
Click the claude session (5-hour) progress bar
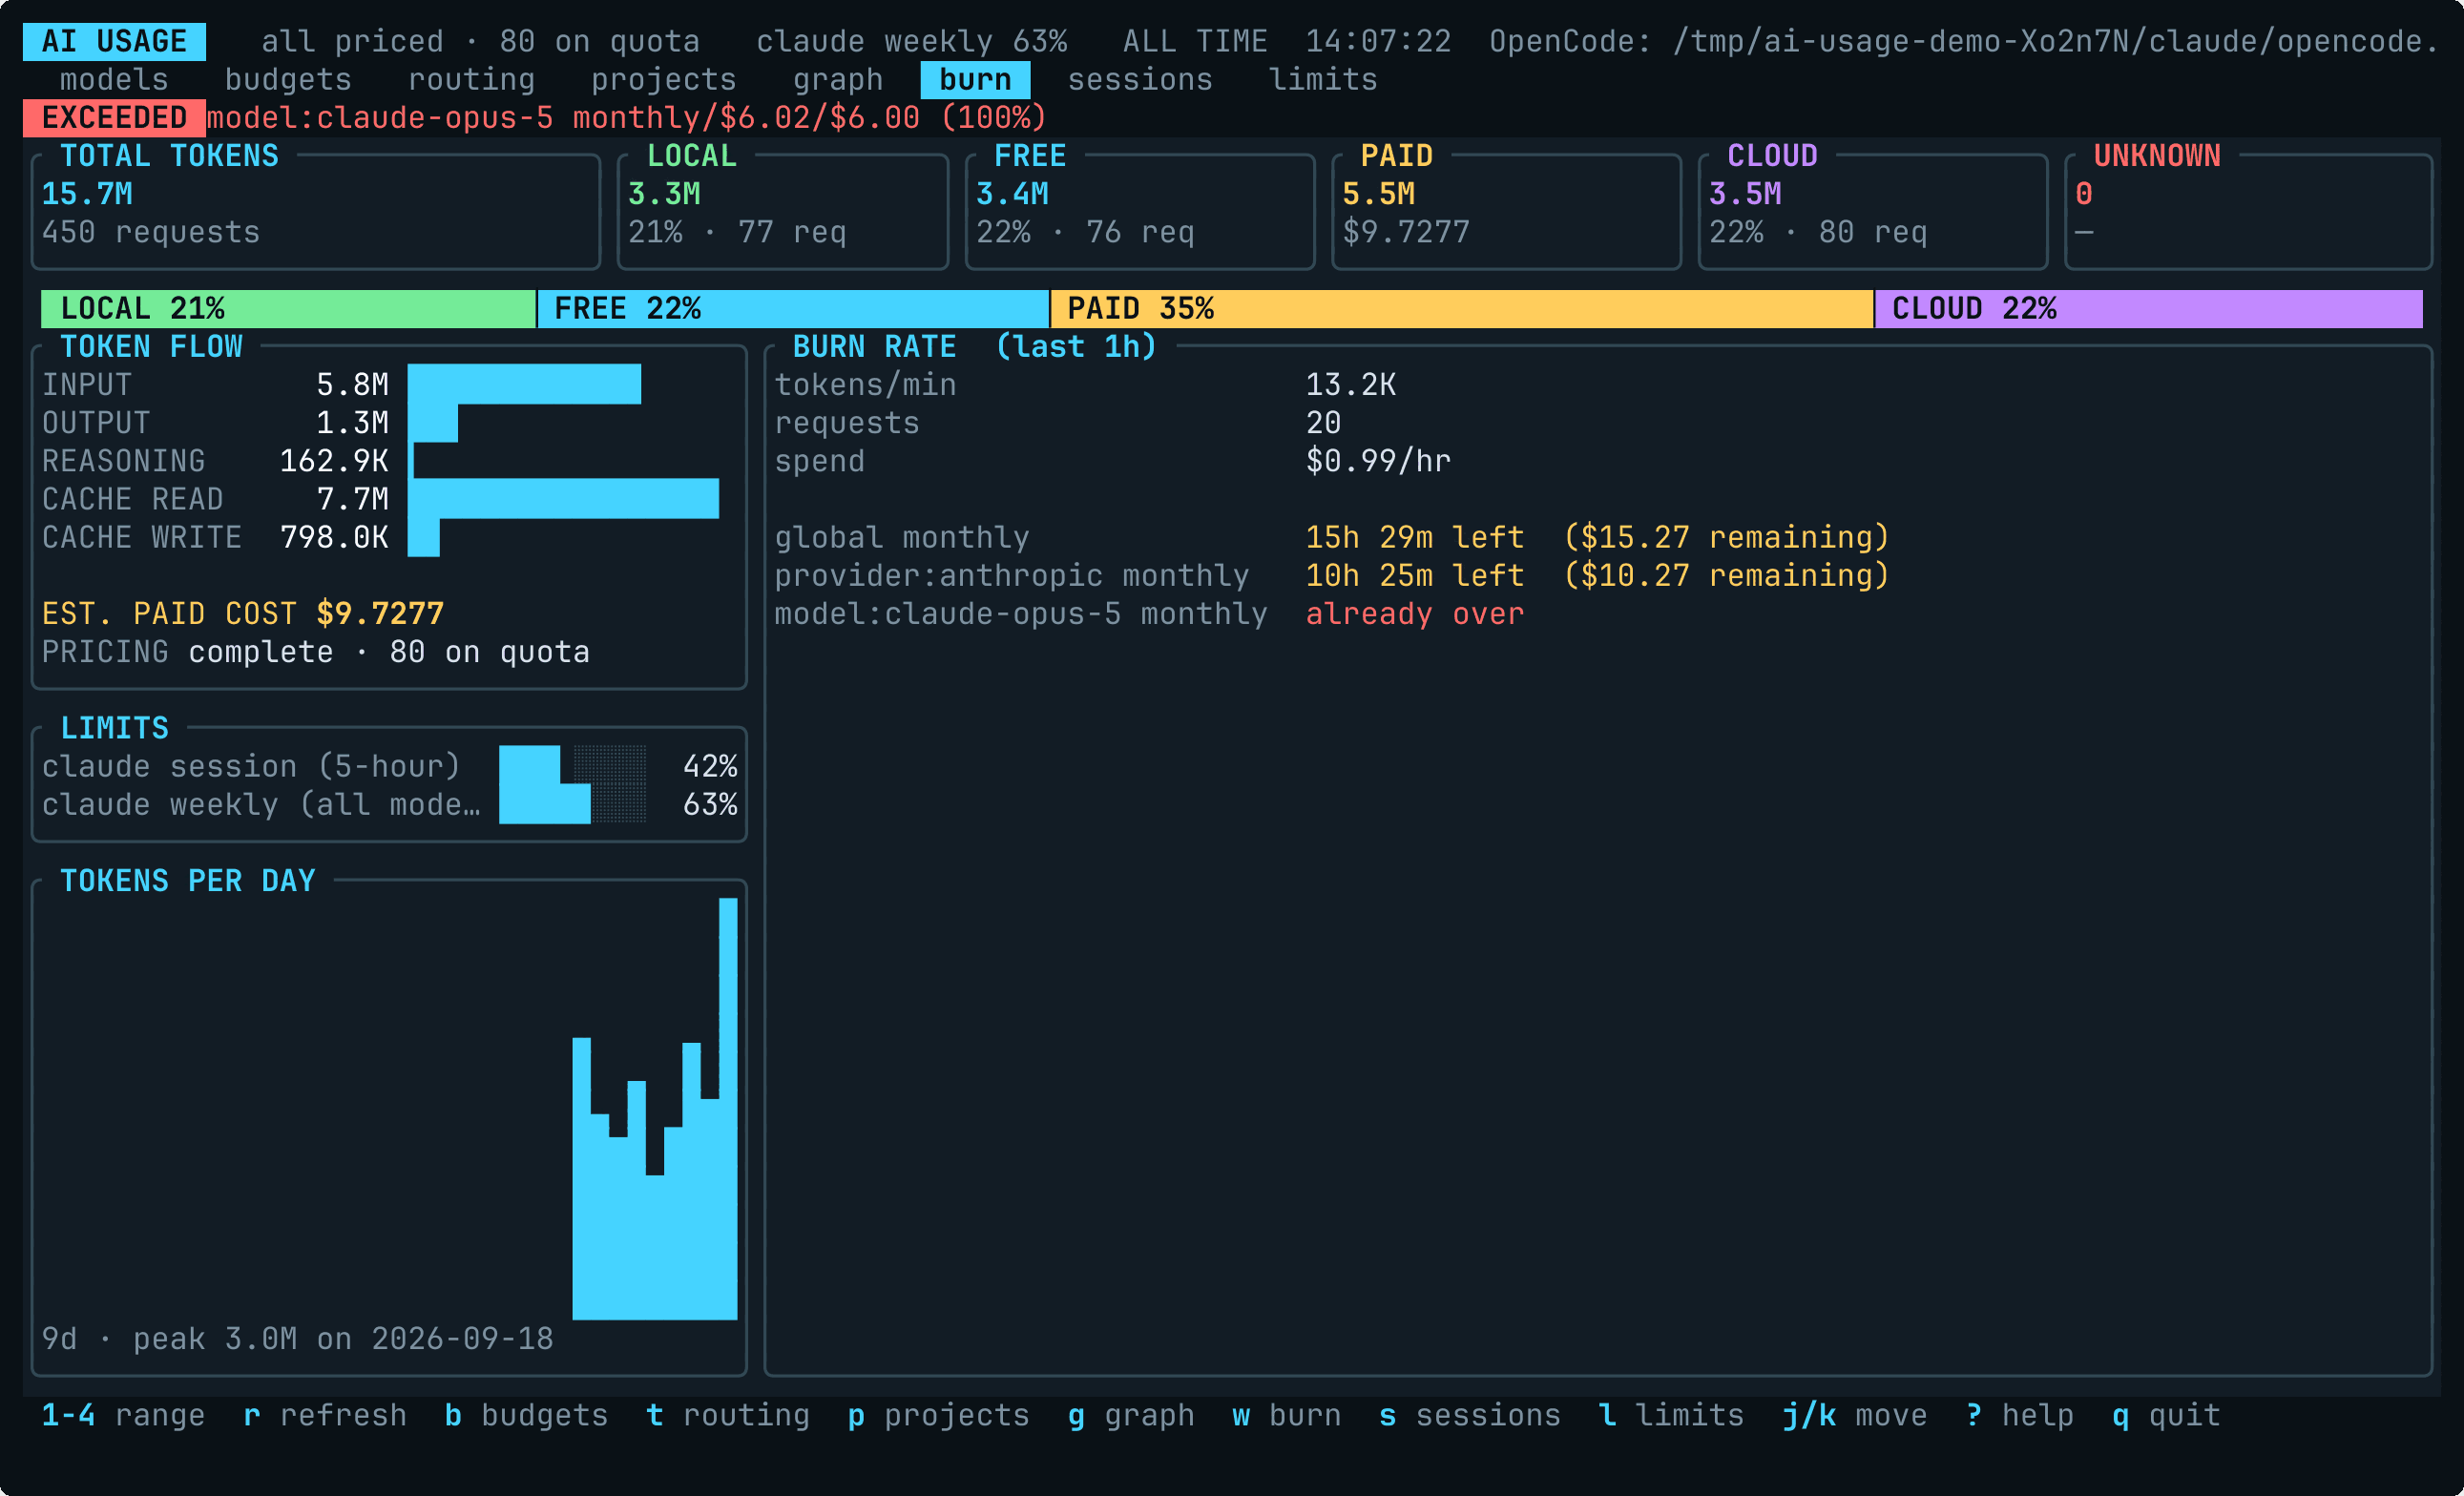[x=572, y=766]
